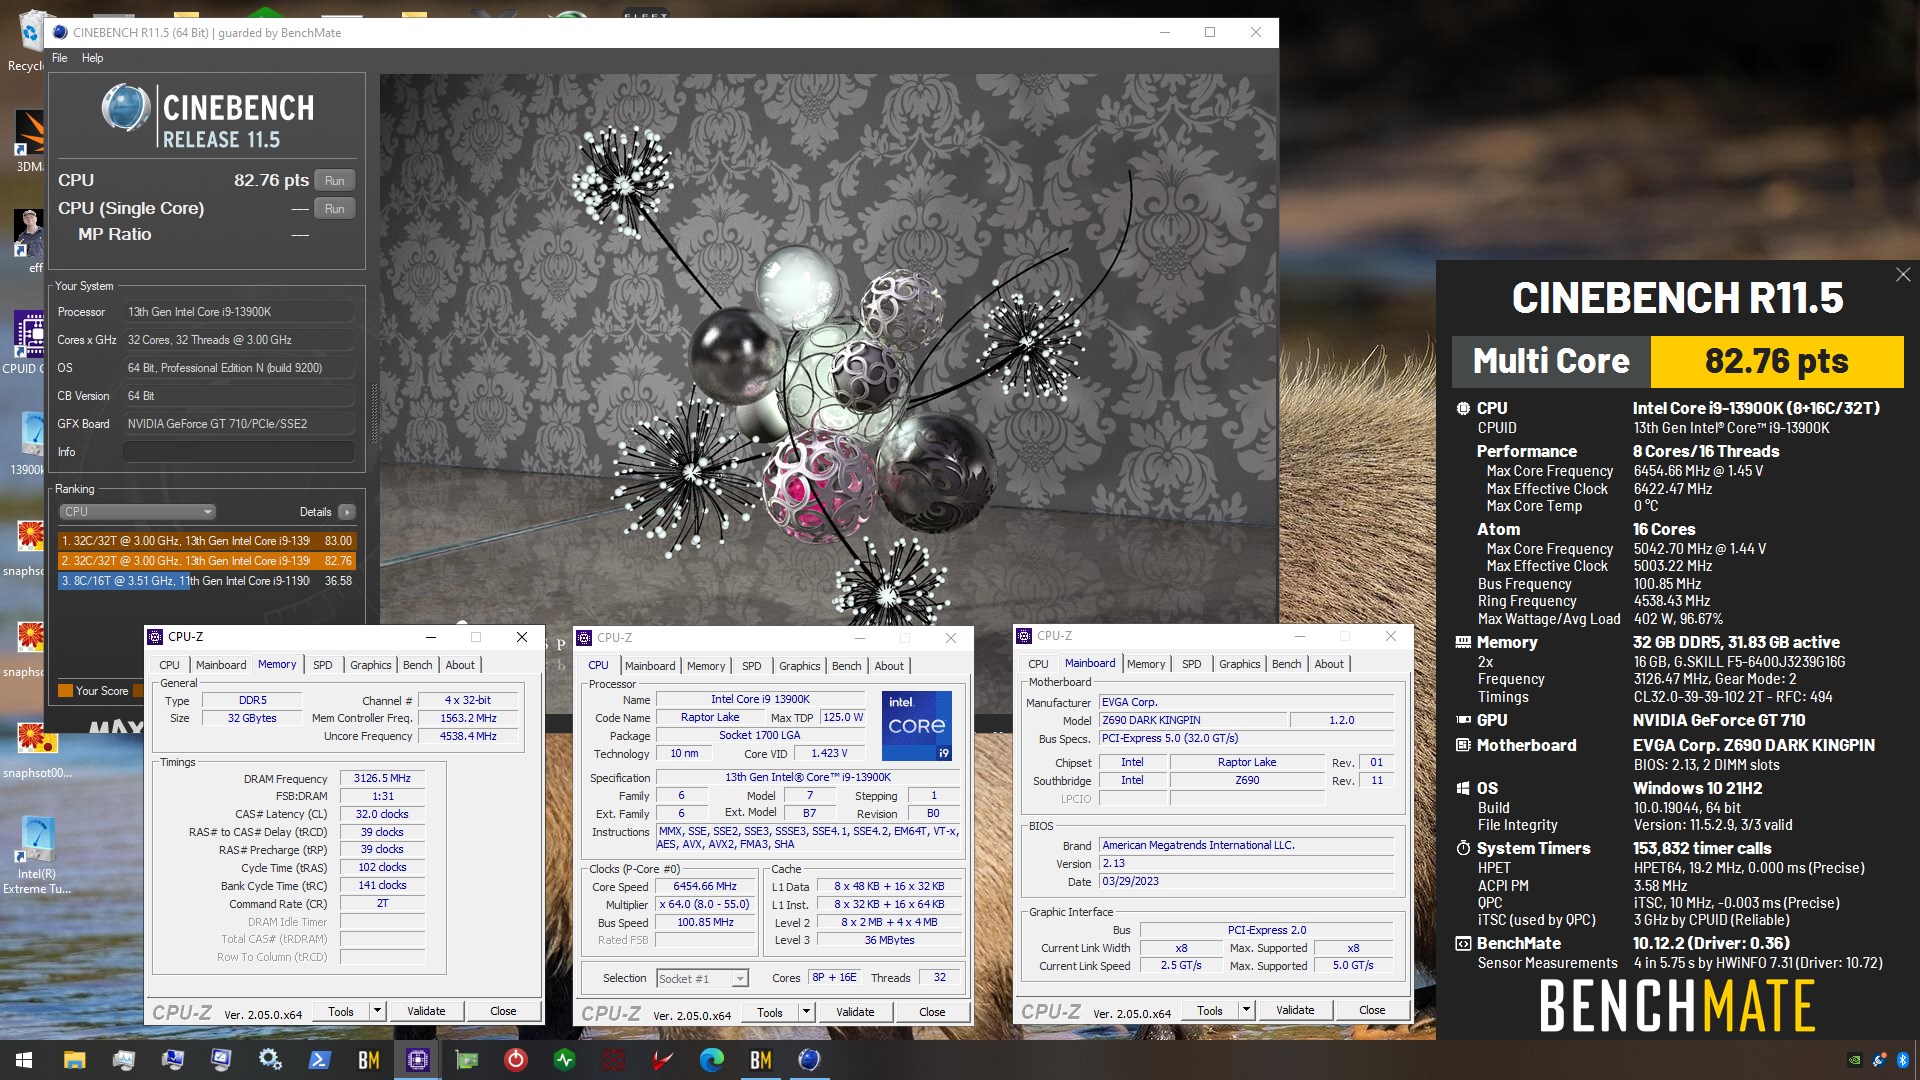The height and width of the screenshot is (1080, 1920).
Task: Click Validate in middle CPU-Z CPU window
Action: pyautogui.click(x=855, y=1013)
